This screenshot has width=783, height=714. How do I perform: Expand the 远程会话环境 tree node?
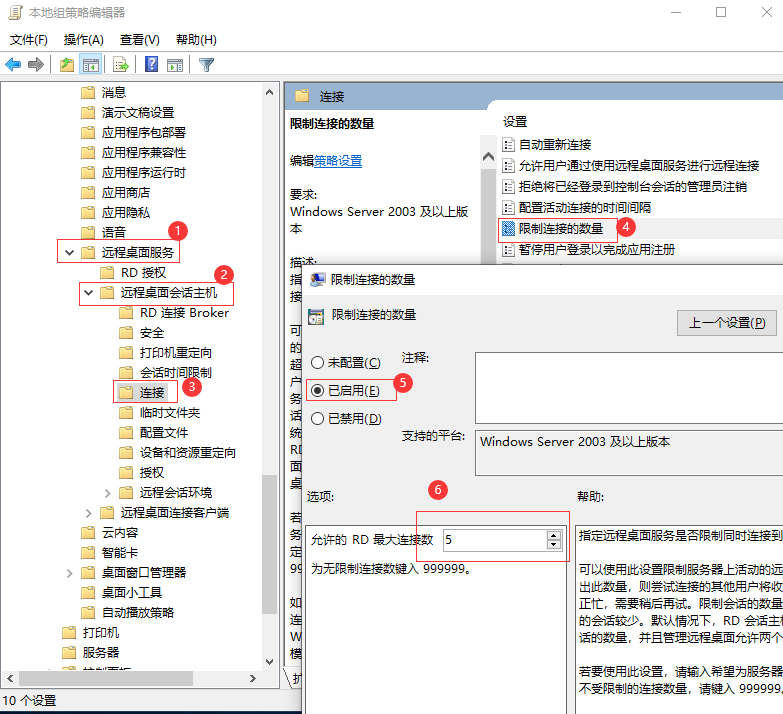tap(108, 493)
